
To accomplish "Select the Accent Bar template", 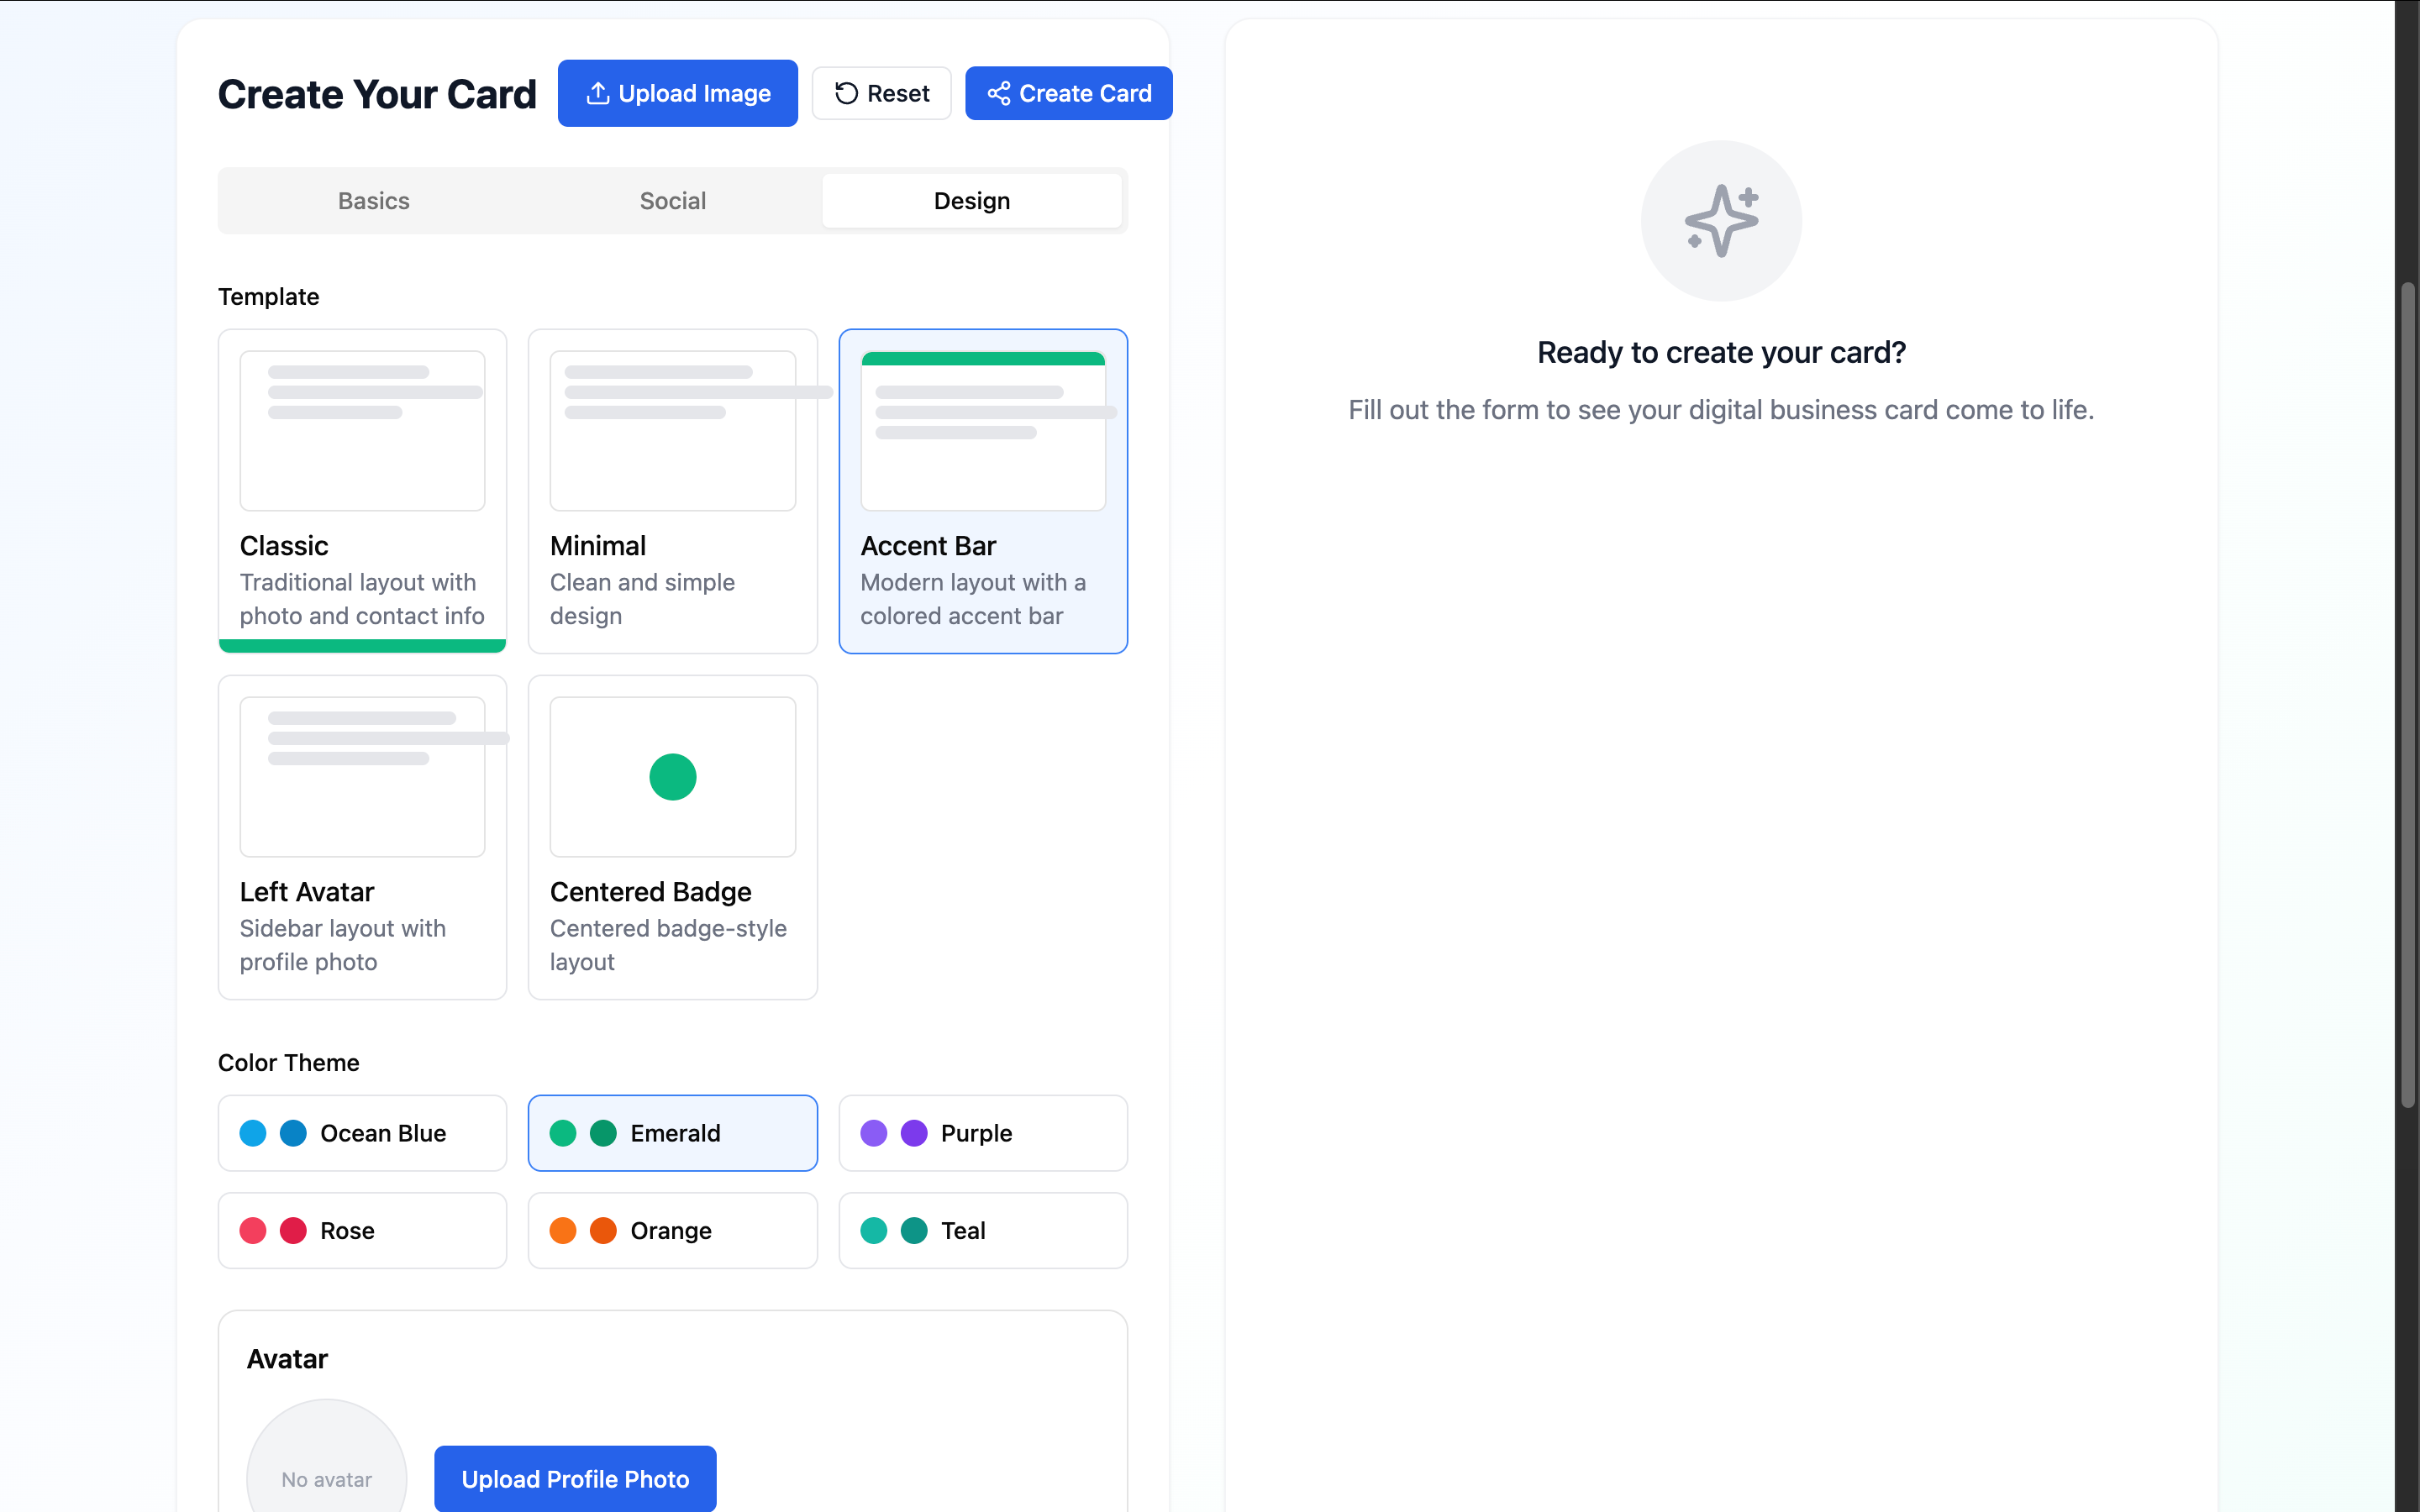I will (982, 490).
